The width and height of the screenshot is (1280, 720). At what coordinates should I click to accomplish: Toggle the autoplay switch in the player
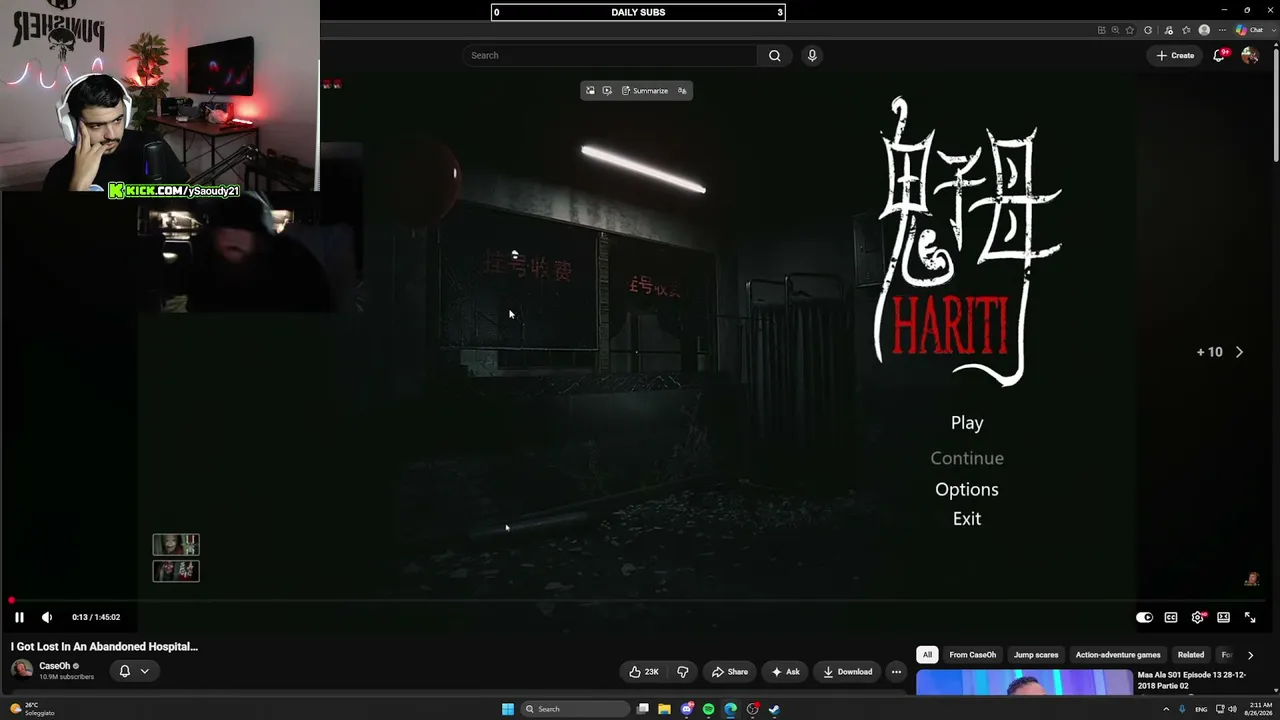coord(1144,617)
